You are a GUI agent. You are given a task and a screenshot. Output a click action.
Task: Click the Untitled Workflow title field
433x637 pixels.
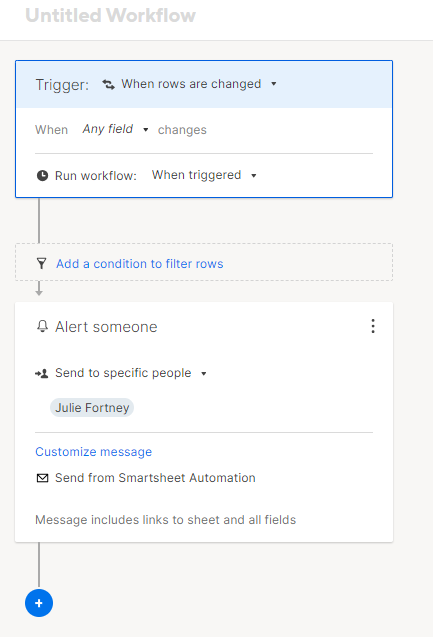point(110,15)
